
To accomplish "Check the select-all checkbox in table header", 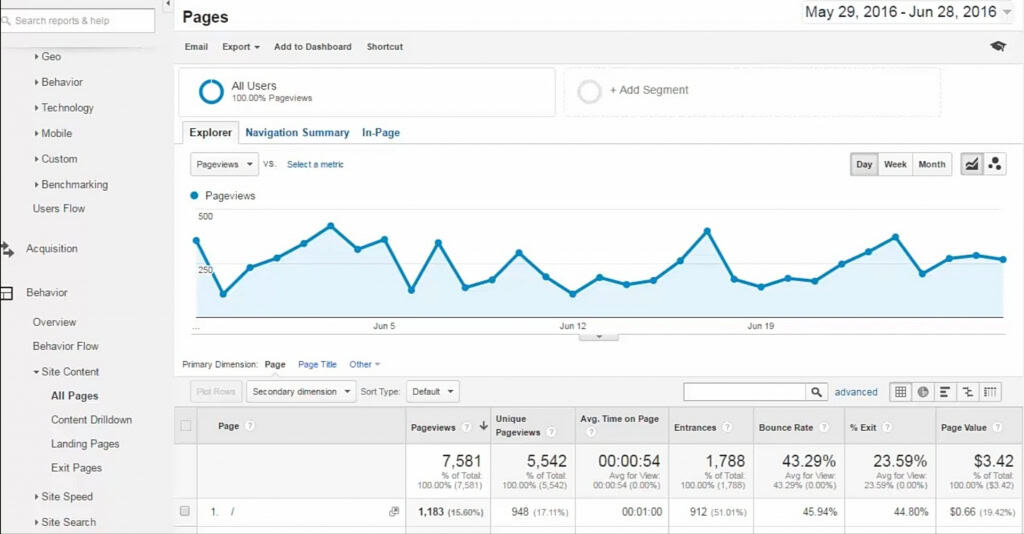I will [x=184, y=426].
